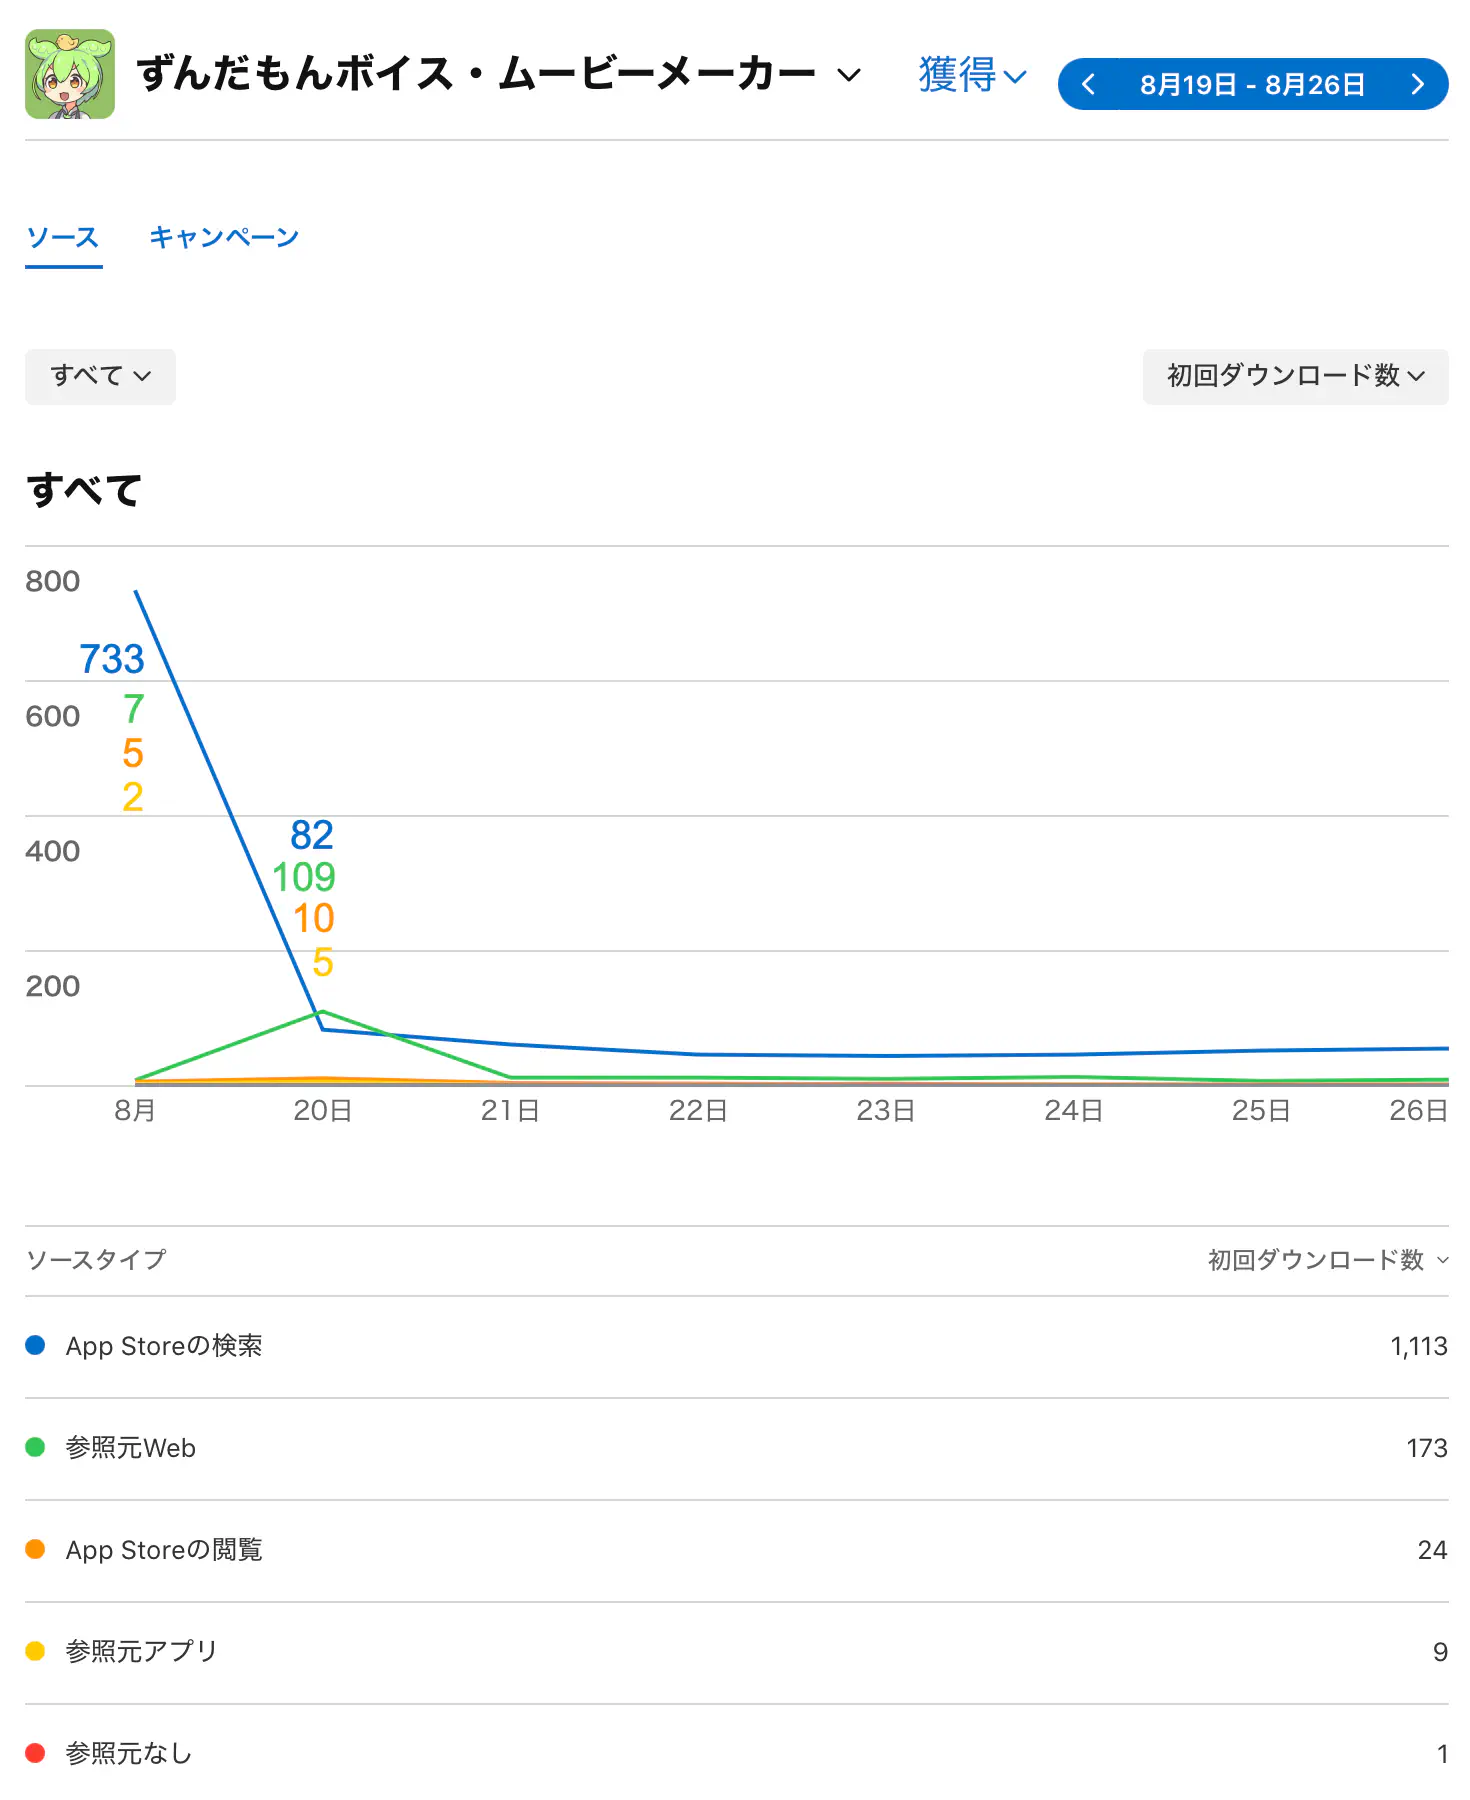The width and height of the screenshot is (1470, 1800).
Task: Click the 109 data label on chart
Action: pyautogui.click(x=304, y=878)
